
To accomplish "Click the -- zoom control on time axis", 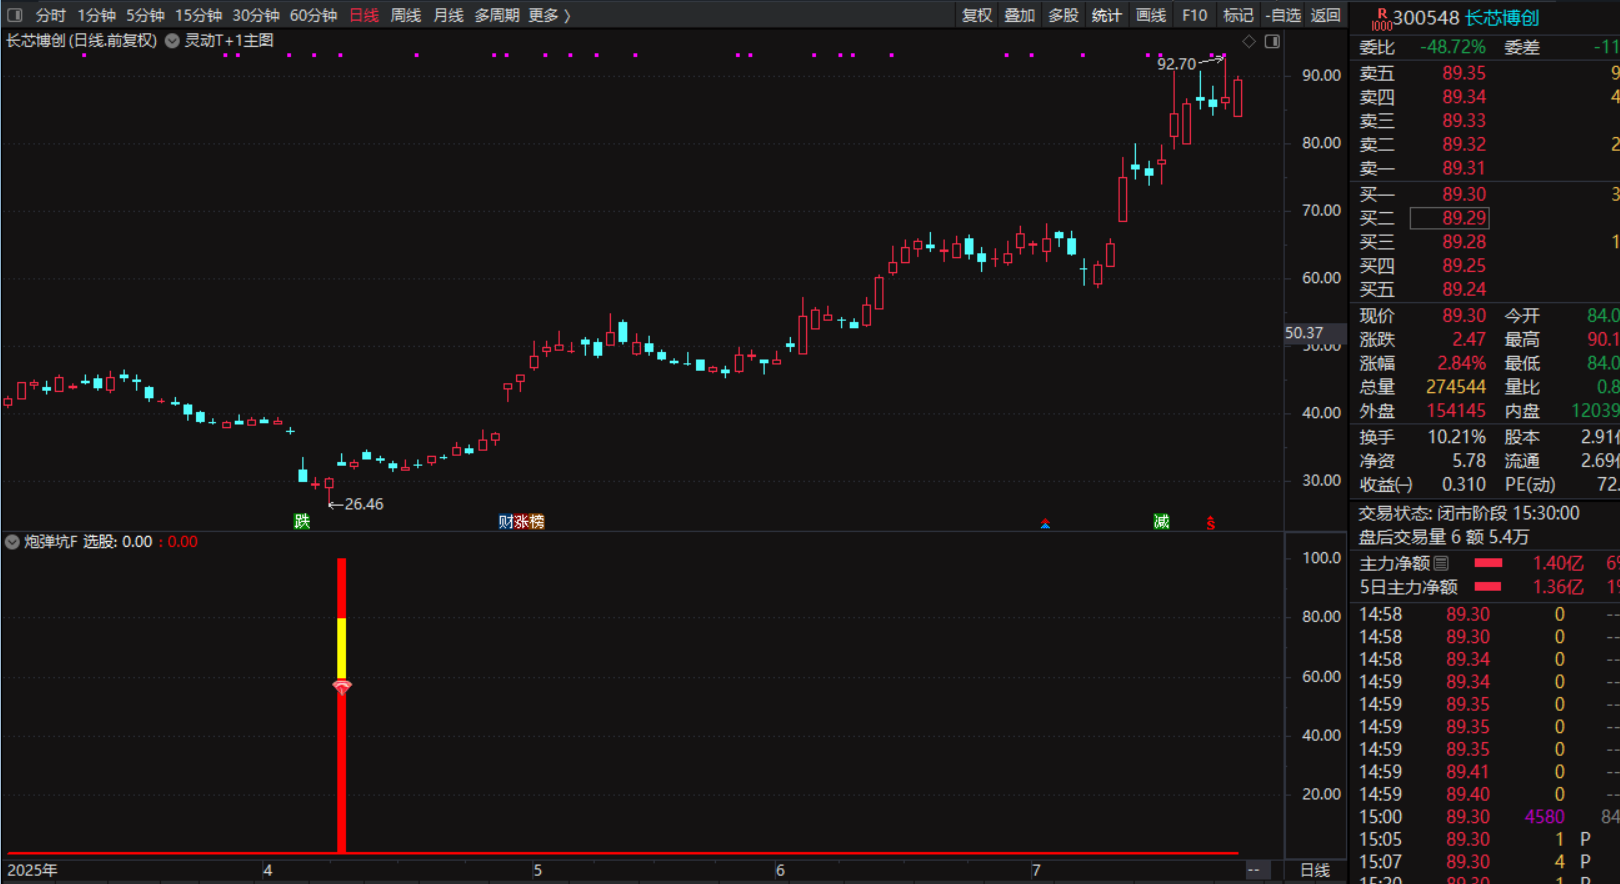I will coord(1254,870).
